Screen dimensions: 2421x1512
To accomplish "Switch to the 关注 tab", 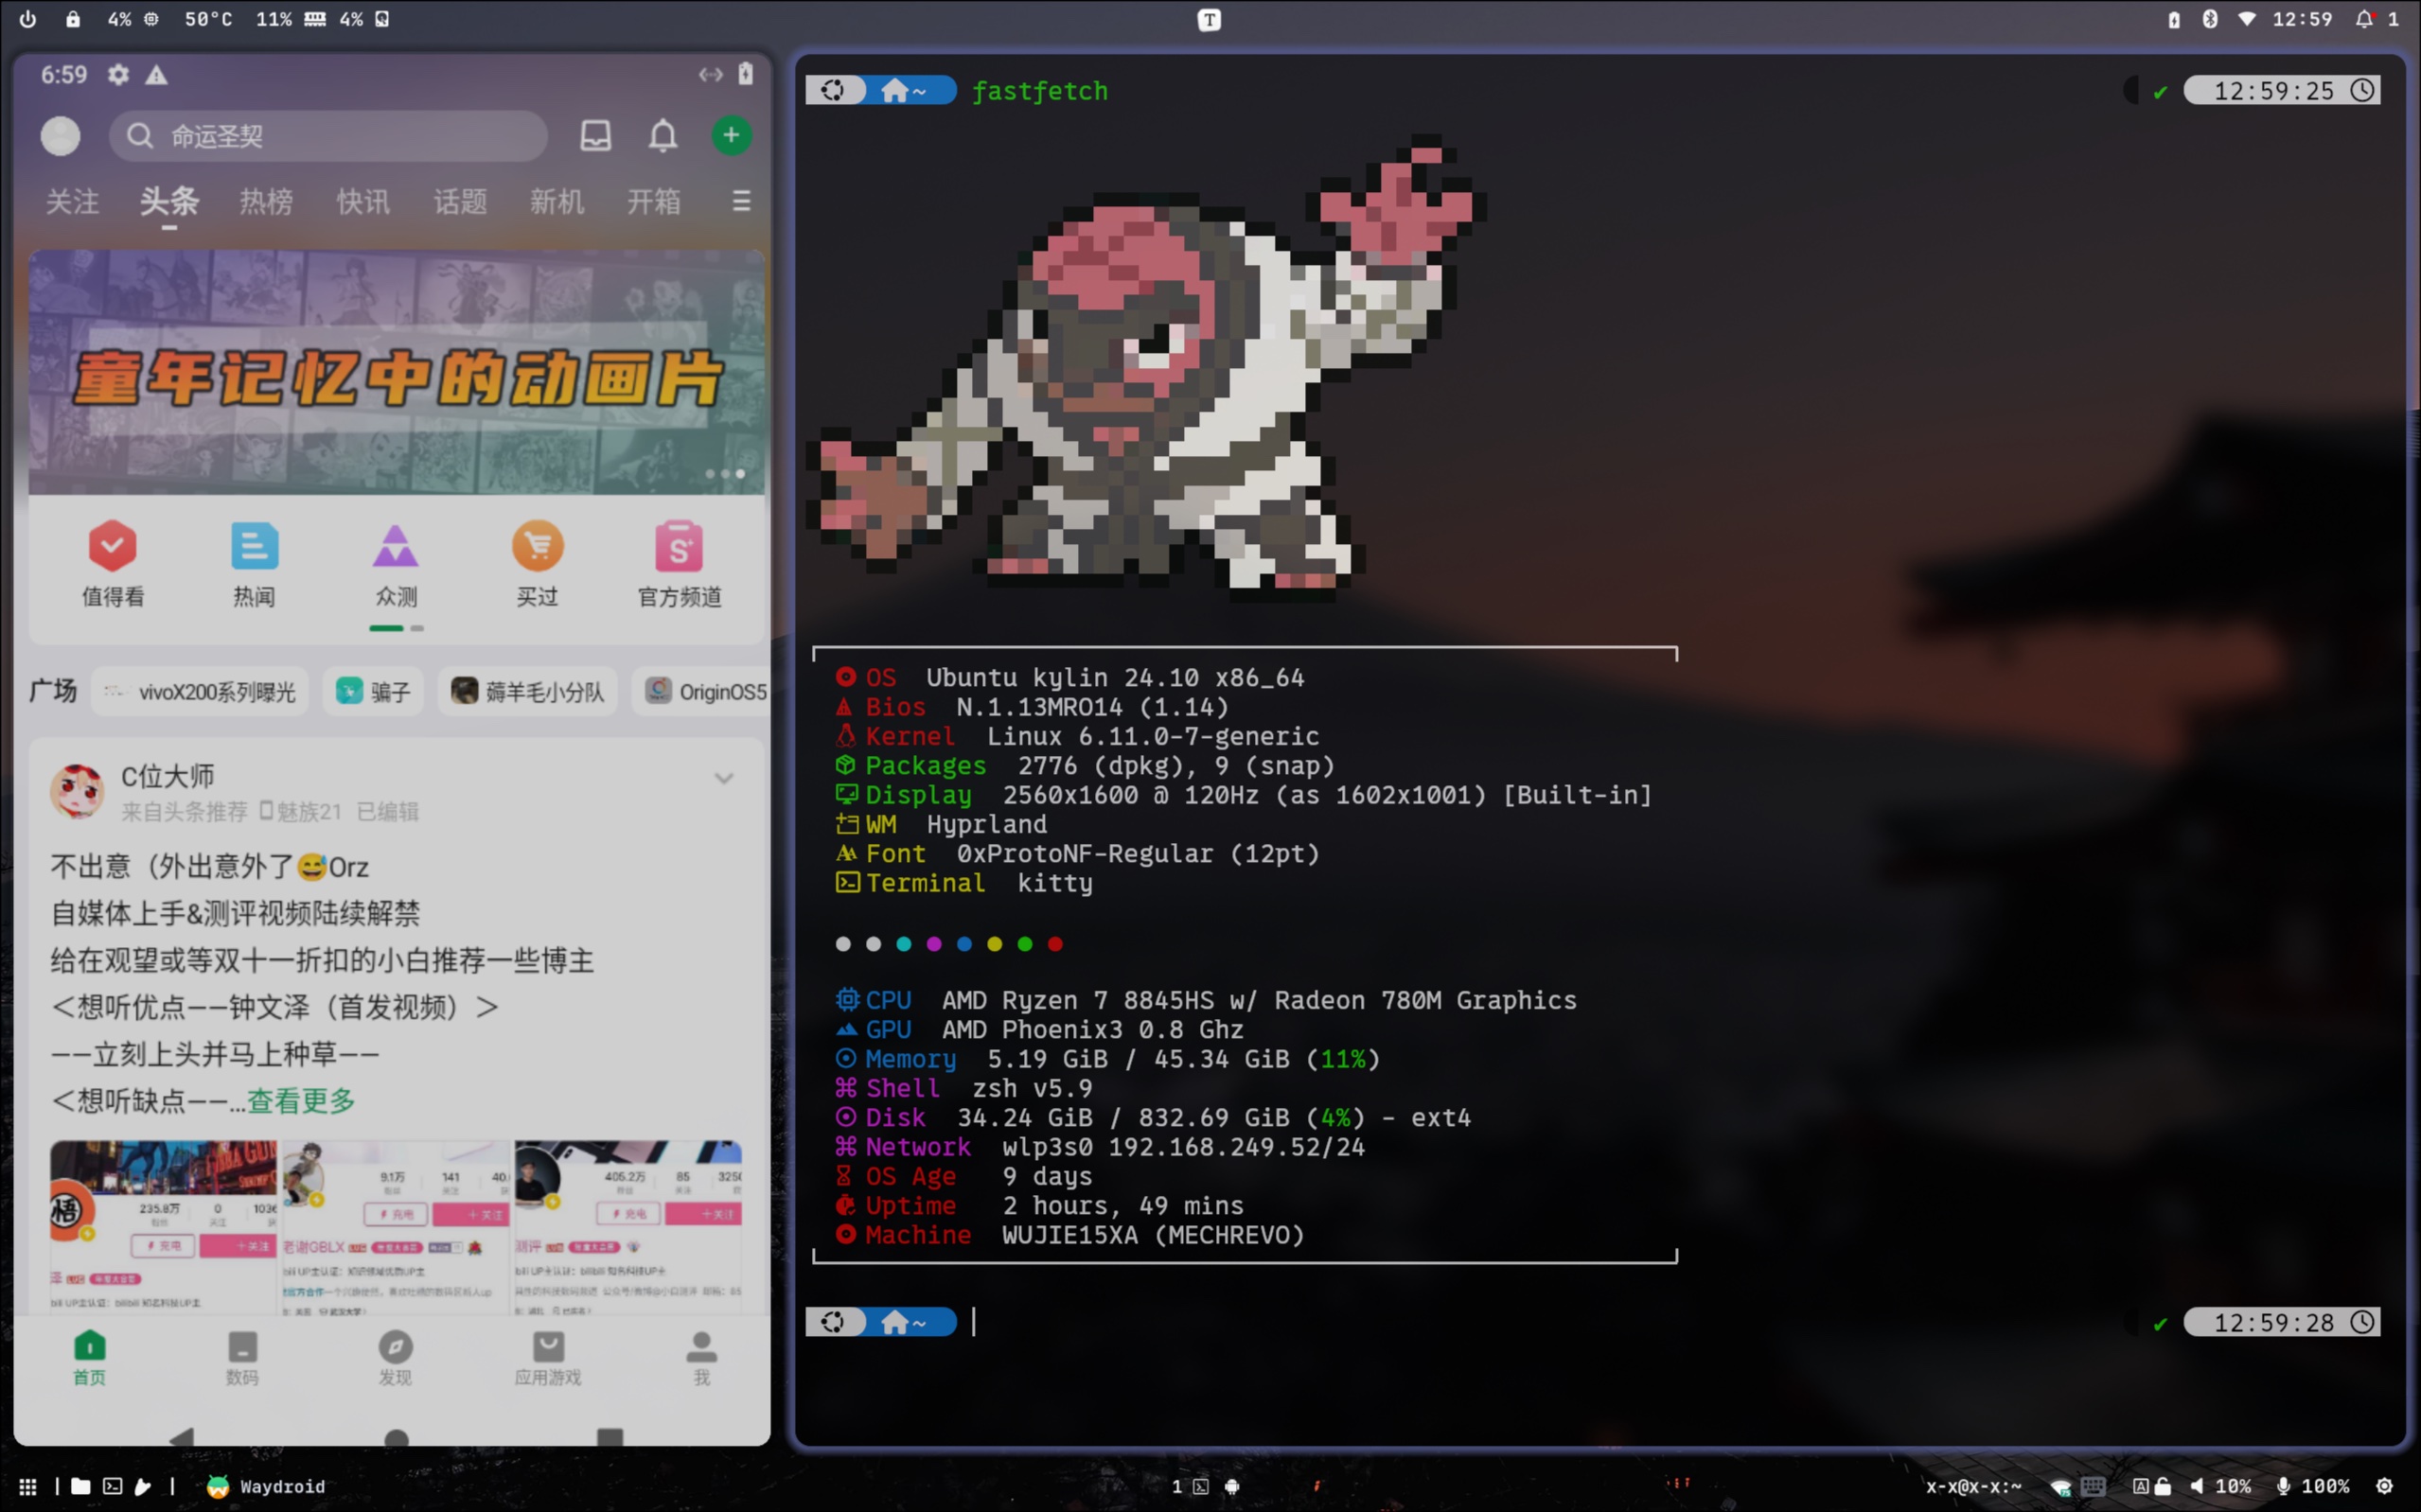I will click(x=72, y=201).
